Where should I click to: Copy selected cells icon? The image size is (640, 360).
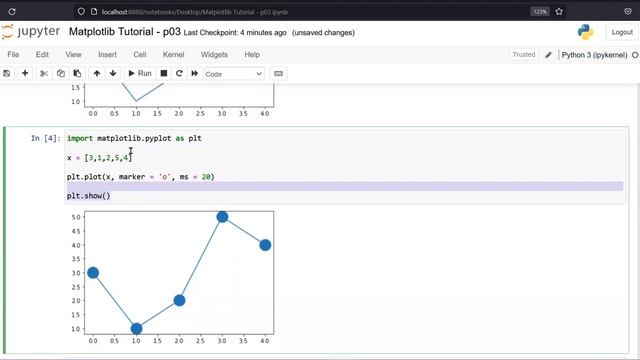(60, 73)
